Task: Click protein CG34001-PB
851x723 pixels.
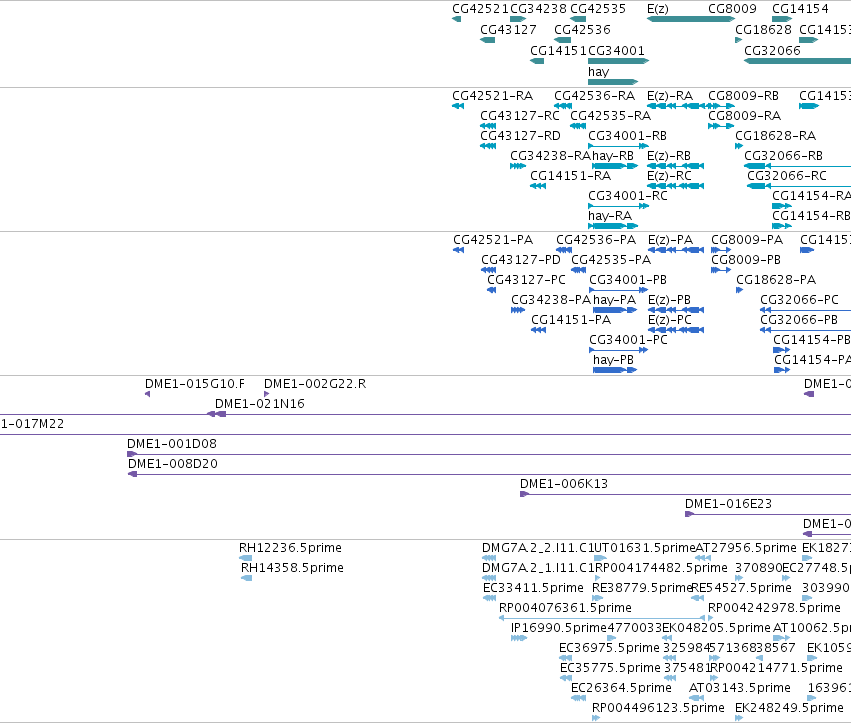Action: coord(628,280)
